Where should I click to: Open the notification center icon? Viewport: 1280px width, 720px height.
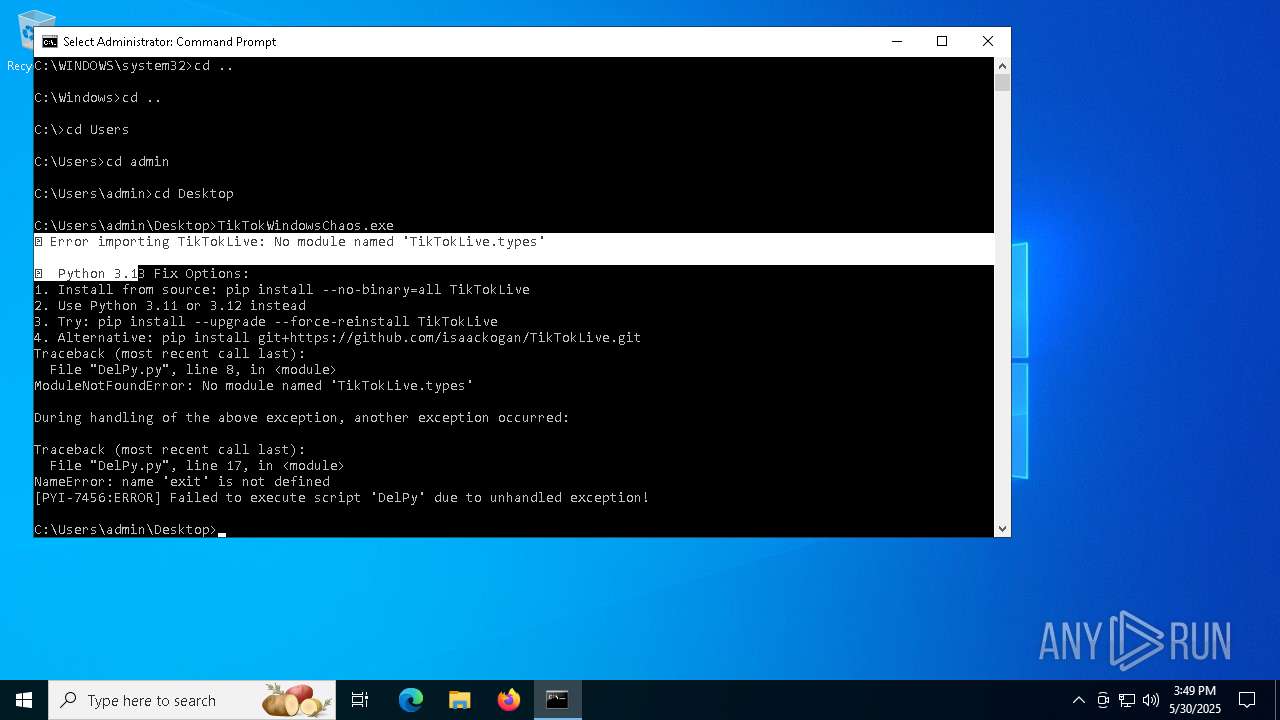[x=1247, y=700]
